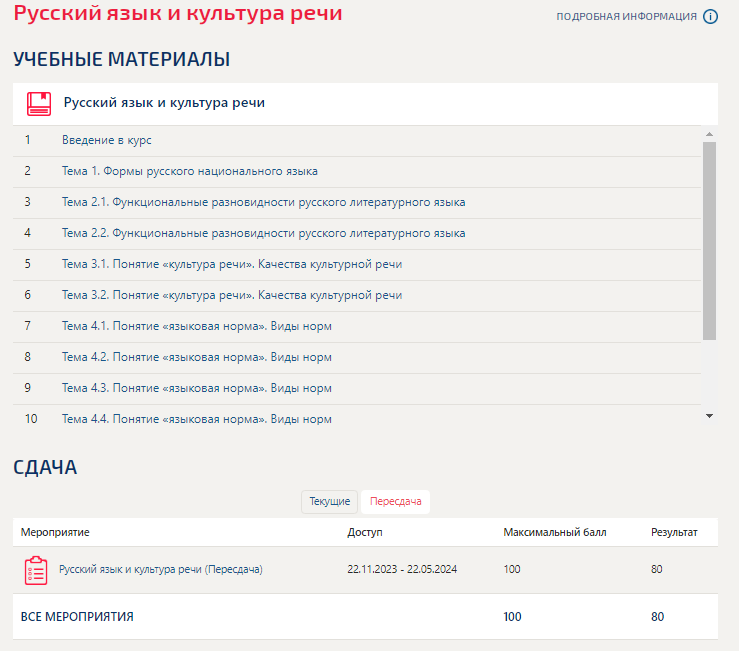Click row number 10 in materials list
The height and width of the screenshot is (651, 739).
[31, 419]
